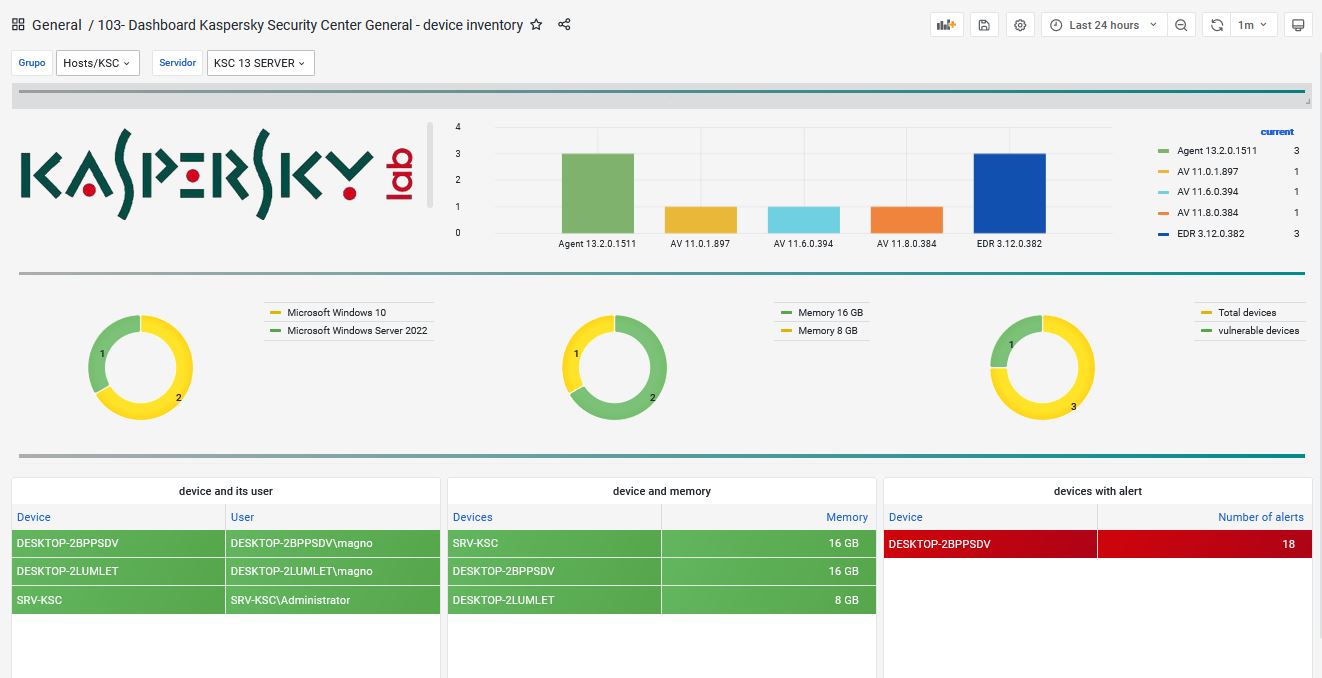
Task: Zoom out the time range
Action: point(1181,25)
